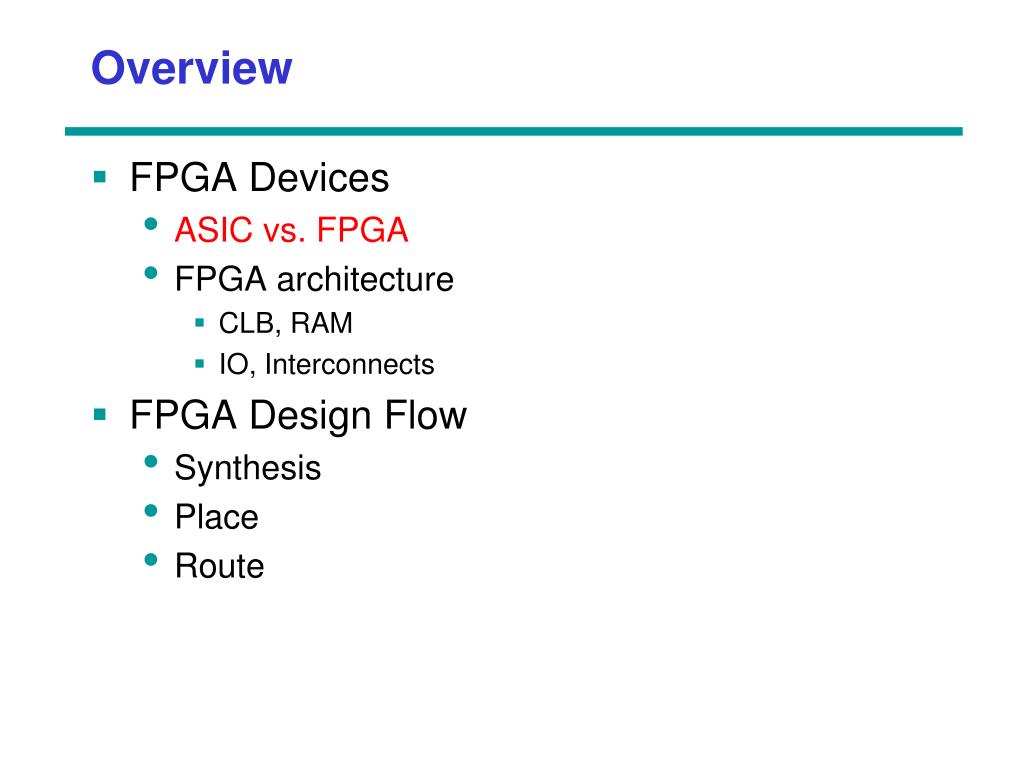Click the round bullet before Place
Image resolution: width=1024 pixels, height=768 pixels.
click(150, 510)
